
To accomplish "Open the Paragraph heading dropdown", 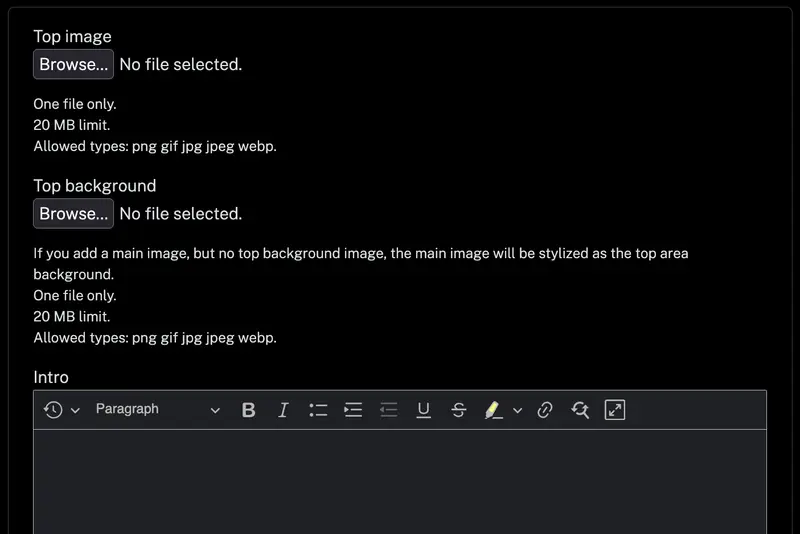I will tap(157, 410).
